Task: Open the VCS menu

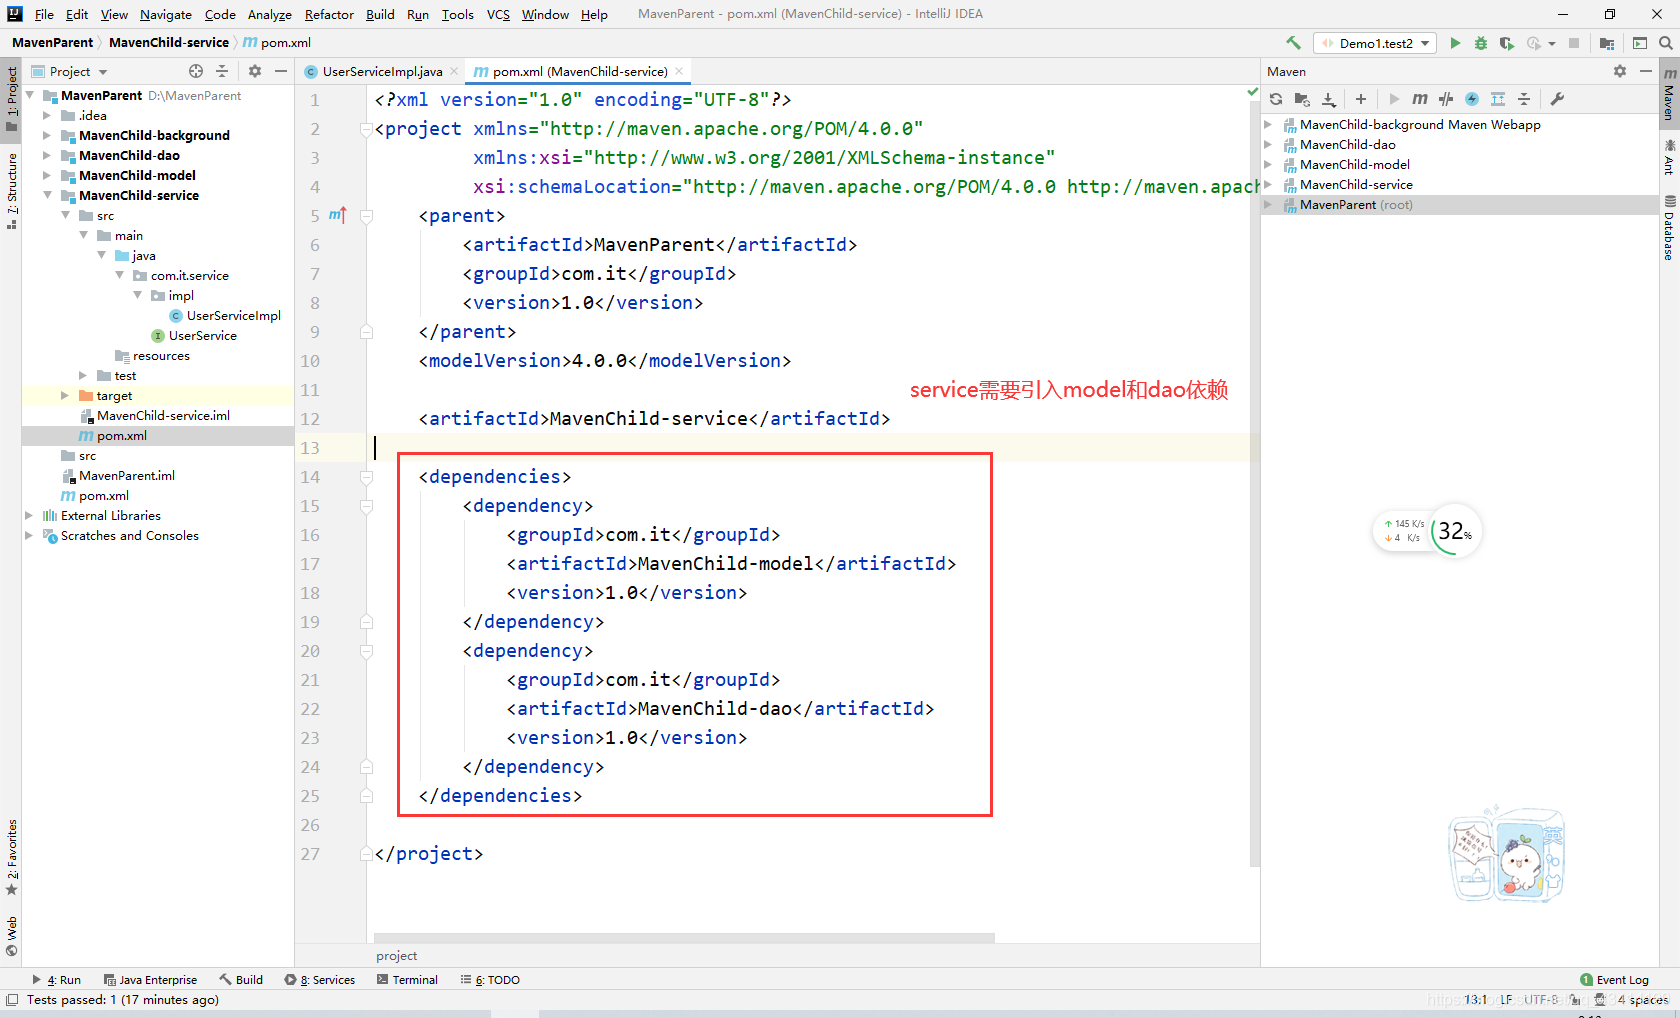Action: tap(498, 14)
